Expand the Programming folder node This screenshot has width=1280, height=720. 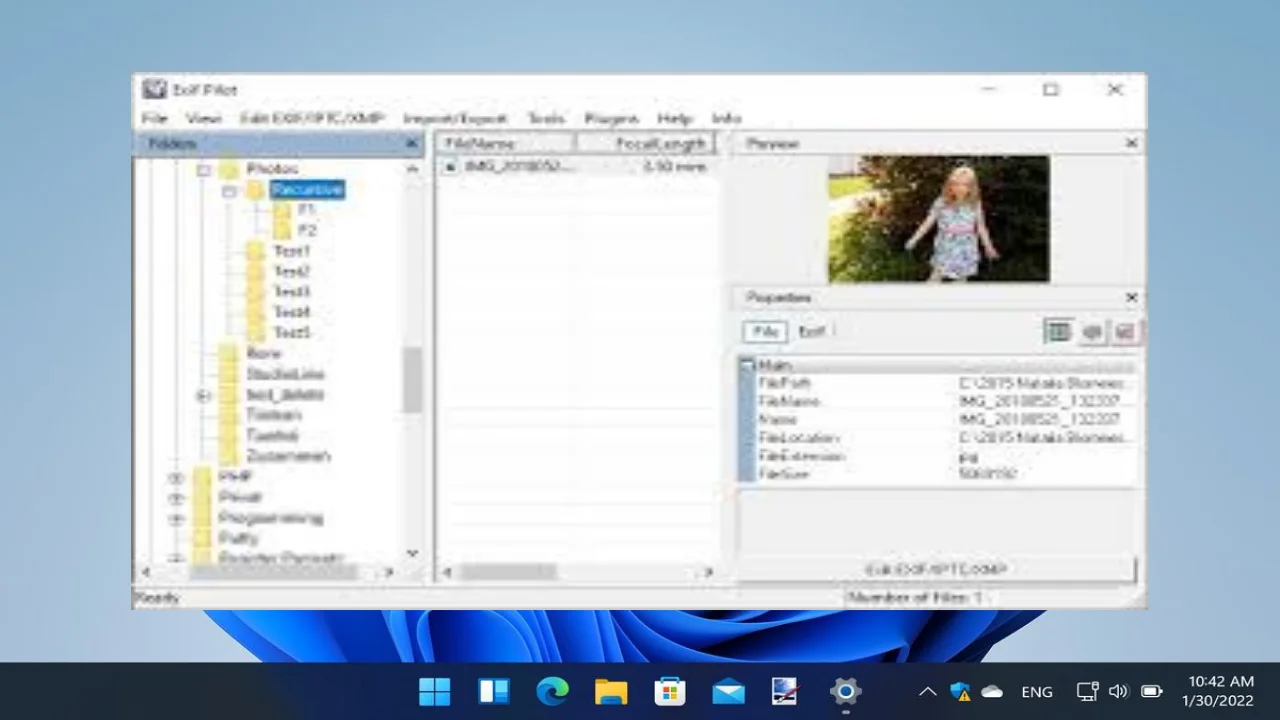pos(177,518)
